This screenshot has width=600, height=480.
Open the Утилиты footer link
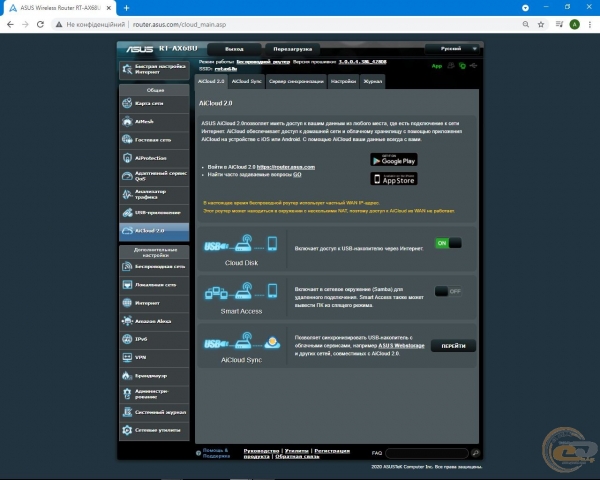(x=297, y=451)
